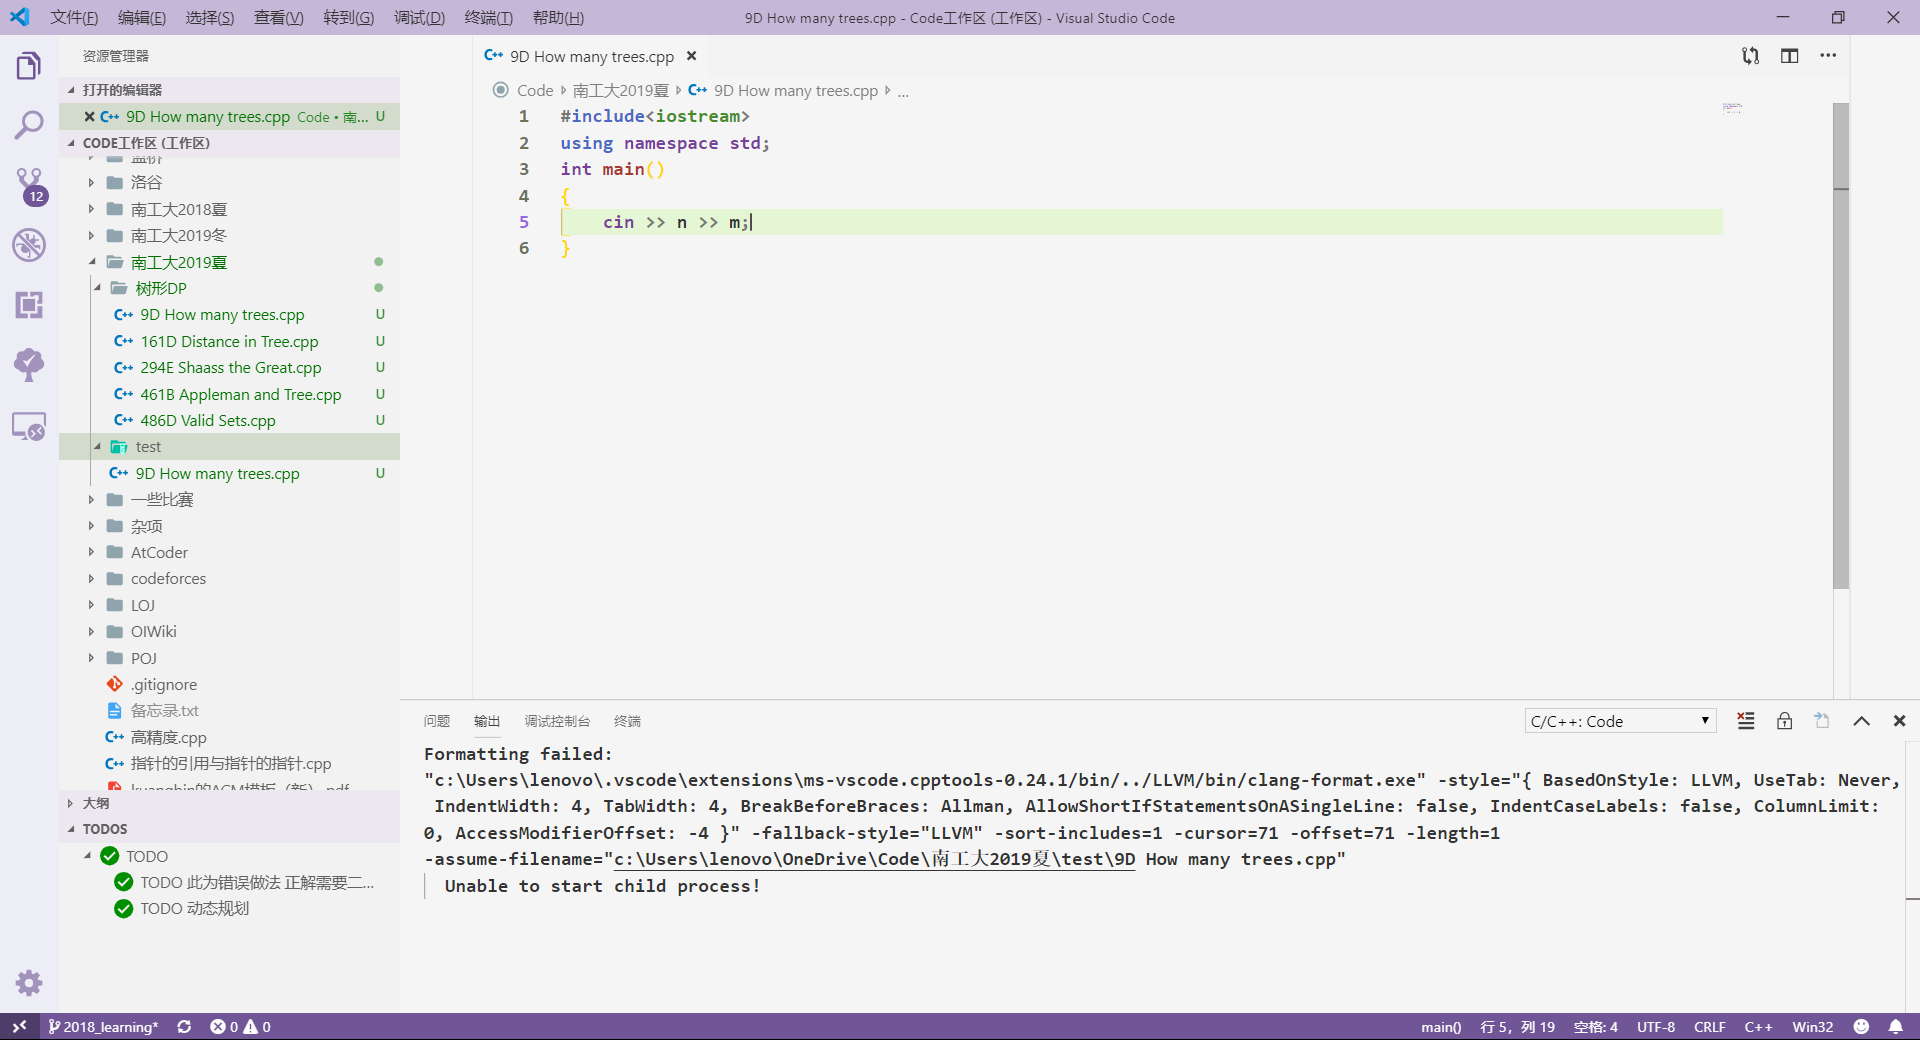The height and width of the screenshot is (1040, 1920).
Task: Open the Extensions view in activity bar
Action: click(29, 305)
